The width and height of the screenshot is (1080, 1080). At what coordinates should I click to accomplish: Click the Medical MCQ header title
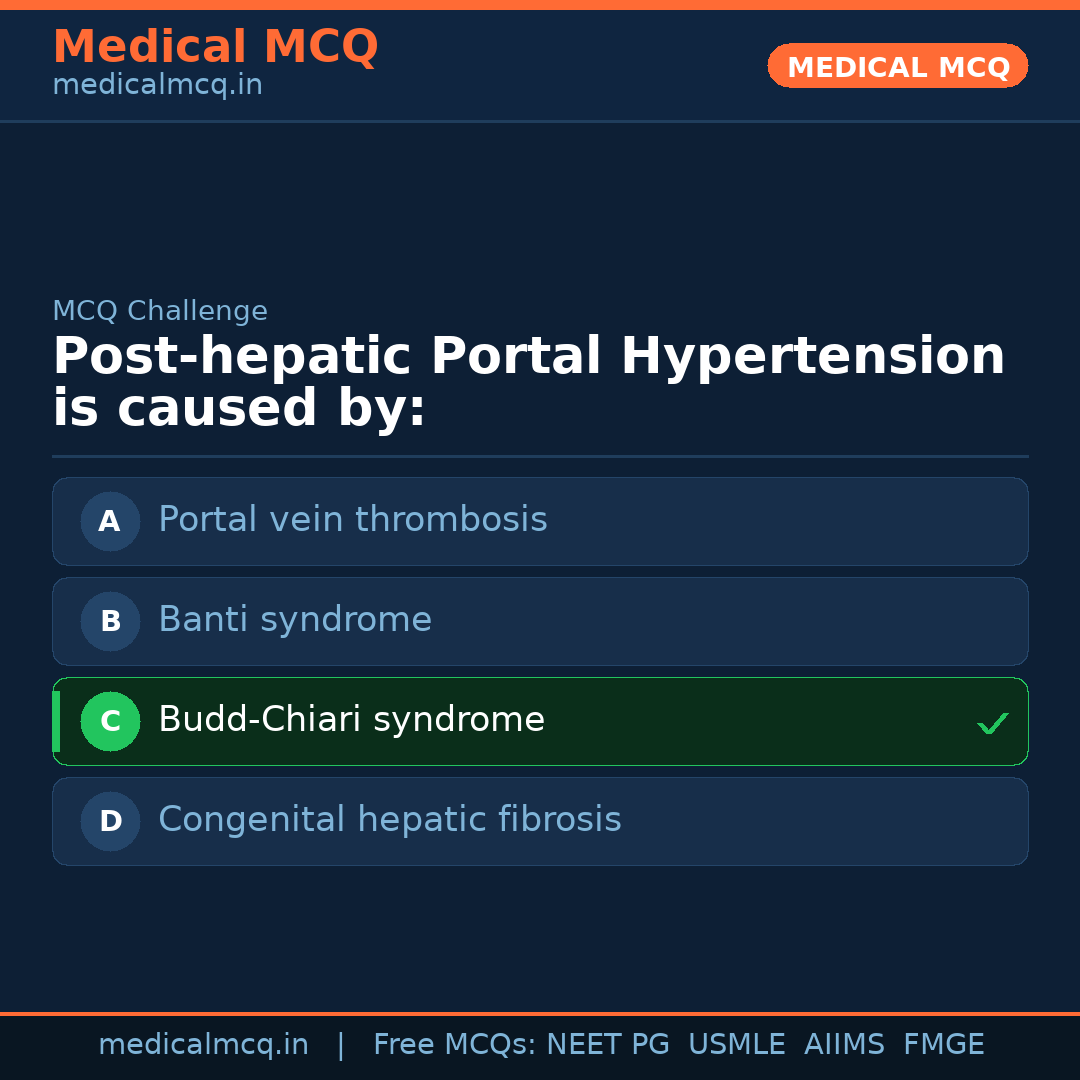pyautogui.click(x=215, y=47)
